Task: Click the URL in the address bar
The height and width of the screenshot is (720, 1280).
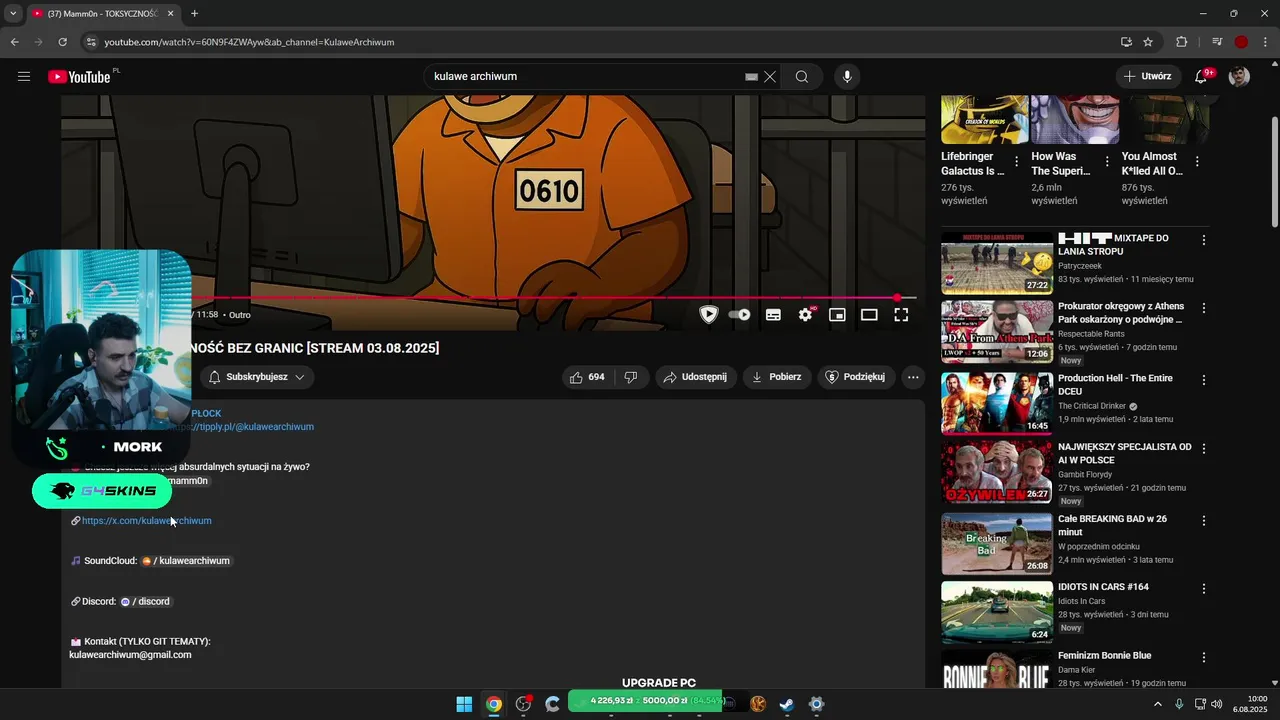Action: [x=249, y=42]
